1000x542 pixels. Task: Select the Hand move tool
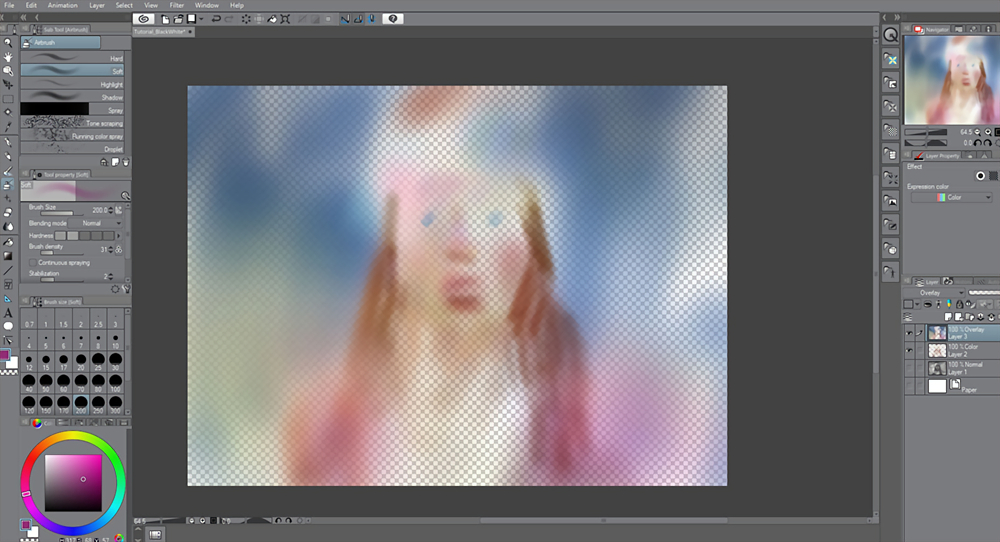[8, 57]
